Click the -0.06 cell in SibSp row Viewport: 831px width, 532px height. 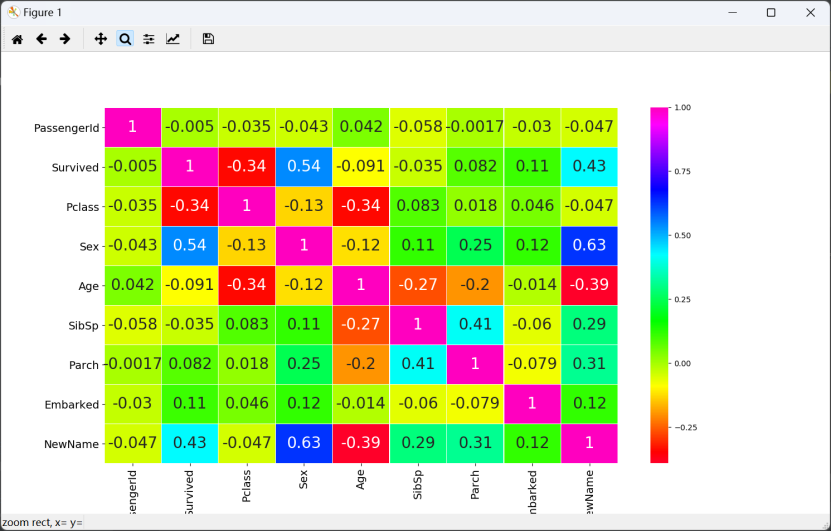[x=532, y=325]
